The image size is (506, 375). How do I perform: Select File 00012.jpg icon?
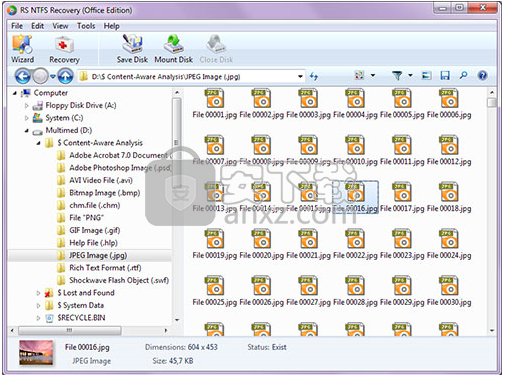449,145
